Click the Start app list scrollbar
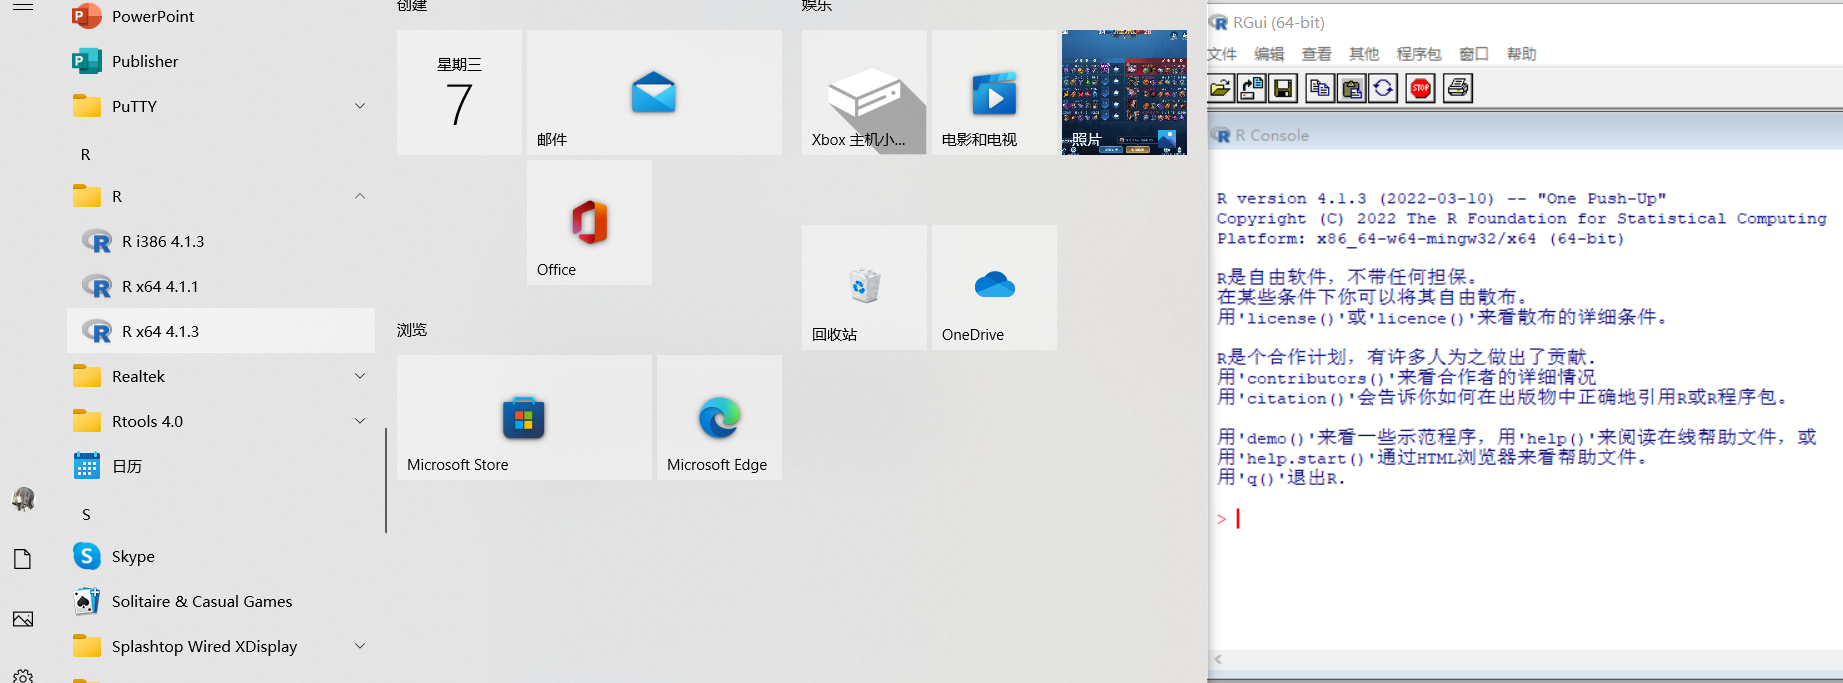 coord(386,480)
